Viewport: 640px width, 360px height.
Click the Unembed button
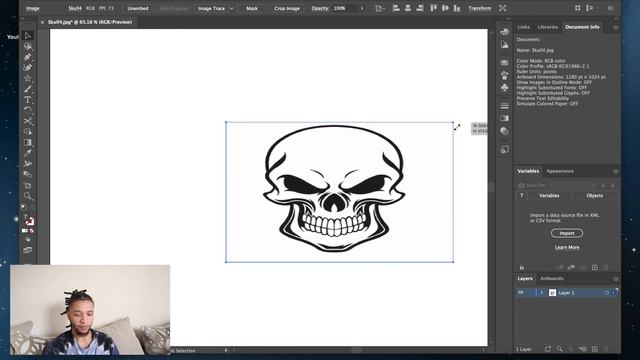(138, 8)
